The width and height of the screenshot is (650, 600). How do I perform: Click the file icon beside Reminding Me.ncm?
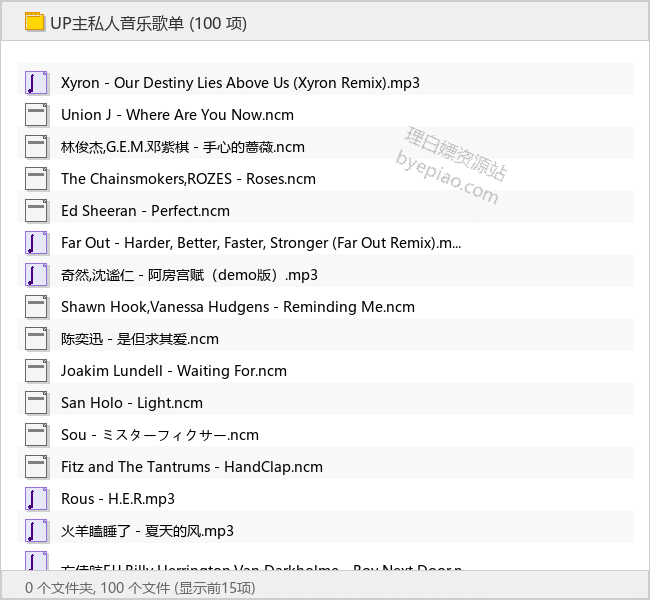[x=36, y=307]
